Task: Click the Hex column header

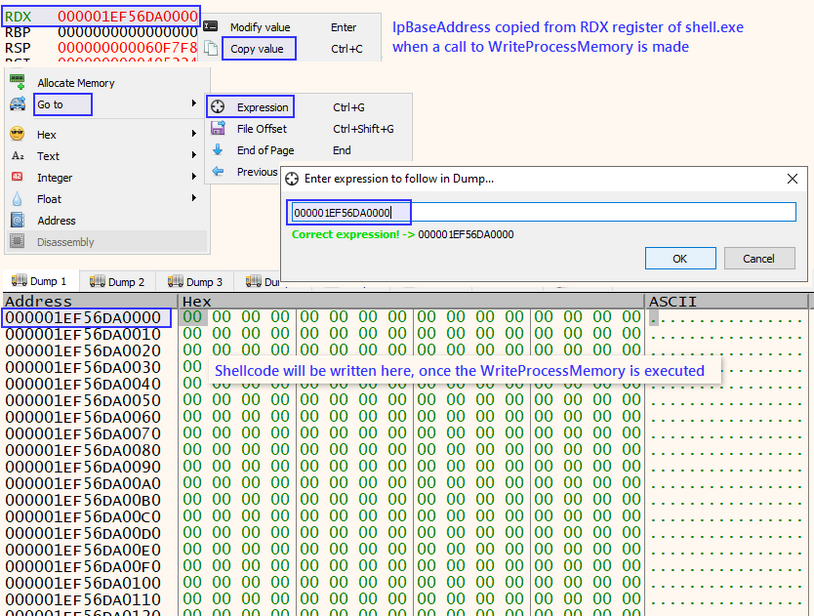Action: pos(411,301)
